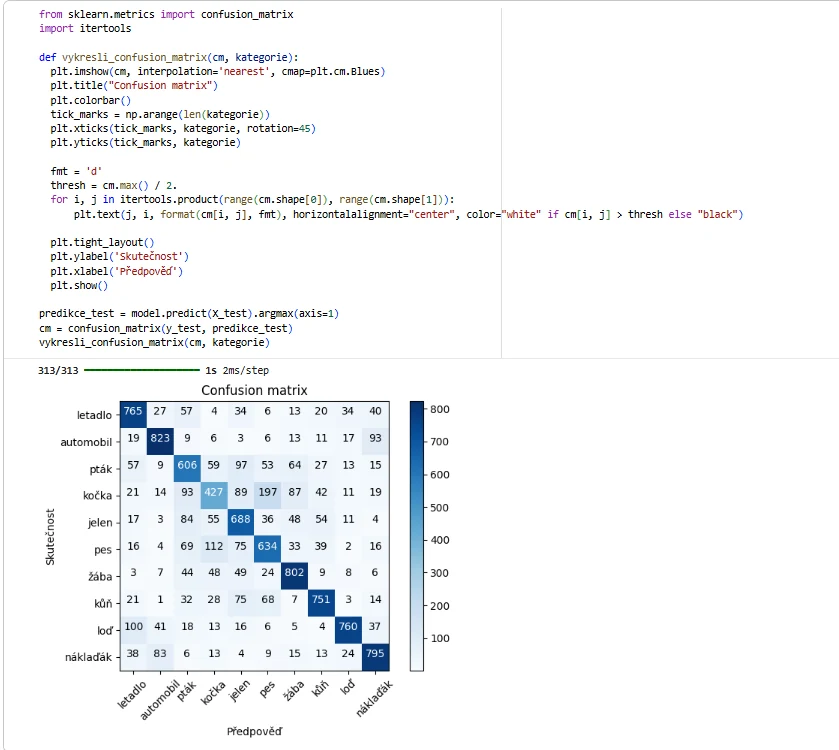The width and height of the screenshot is (839, 750).
Task: Click the 'def vykresli_confusion_matrix' function definition line
Action: click(169, 57)
